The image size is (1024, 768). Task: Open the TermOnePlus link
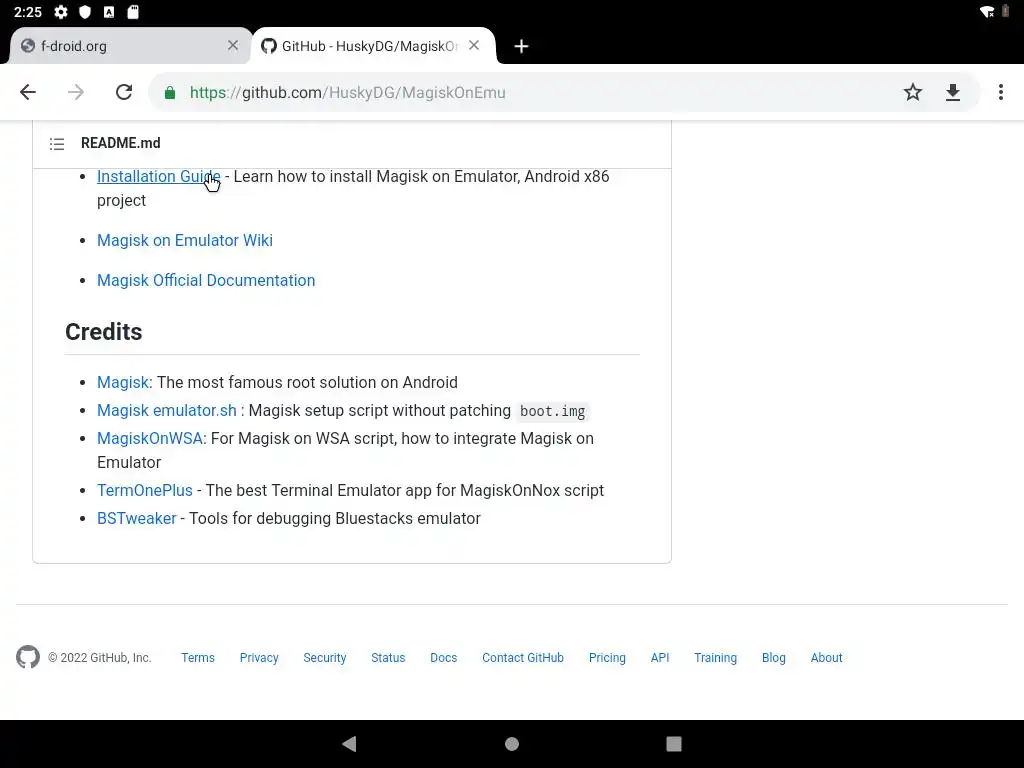[x=145, y=490]
